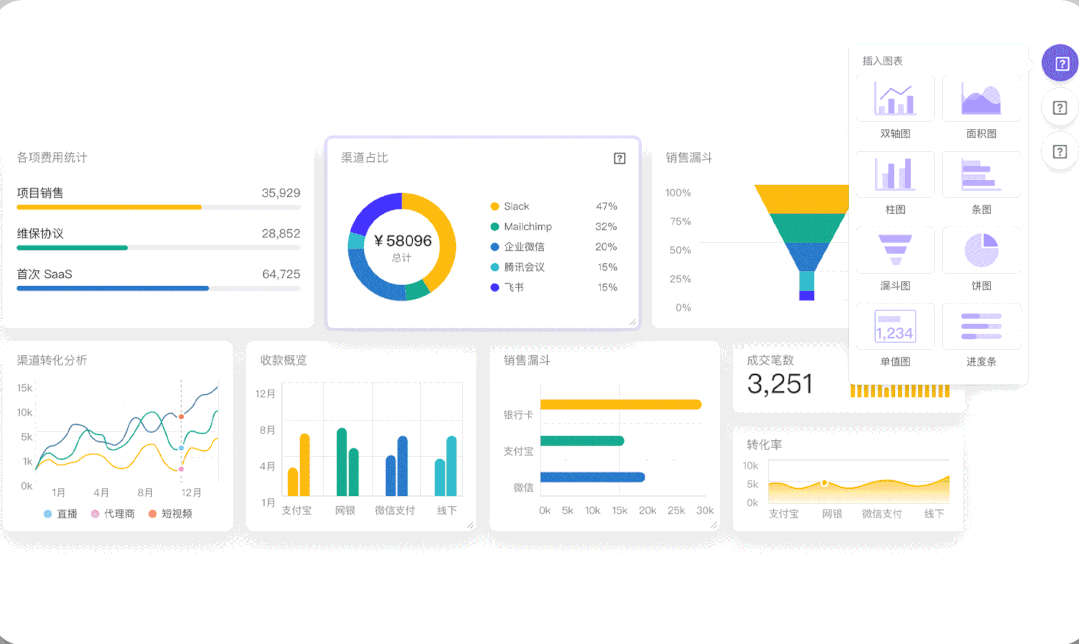Insert a 条图 bar chart
Screen dimensions: 1079x644
coord(981,173)
